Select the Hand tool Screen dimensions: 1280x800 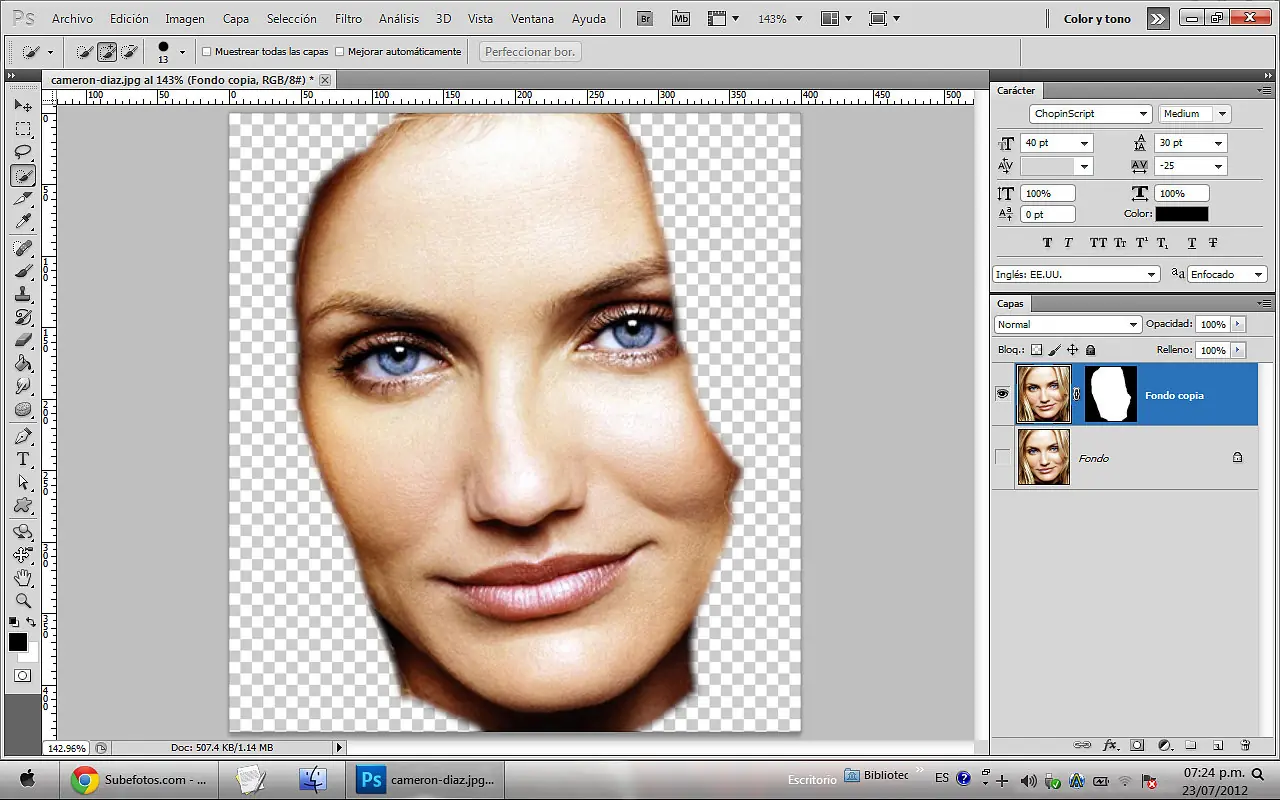(23, 577)
